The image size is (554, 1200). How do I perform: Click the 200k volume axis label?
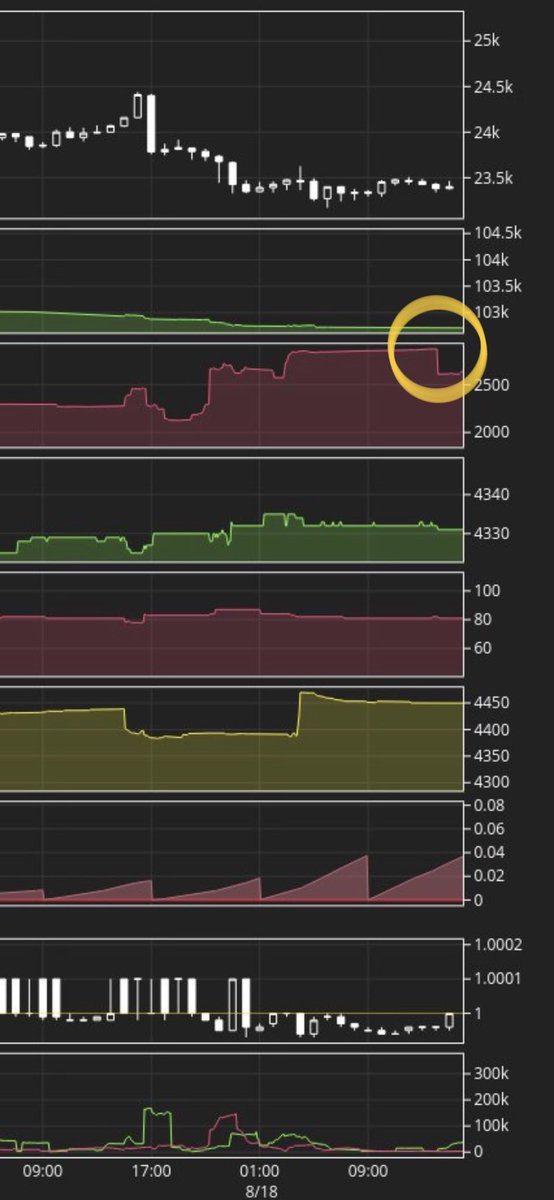492,1100
